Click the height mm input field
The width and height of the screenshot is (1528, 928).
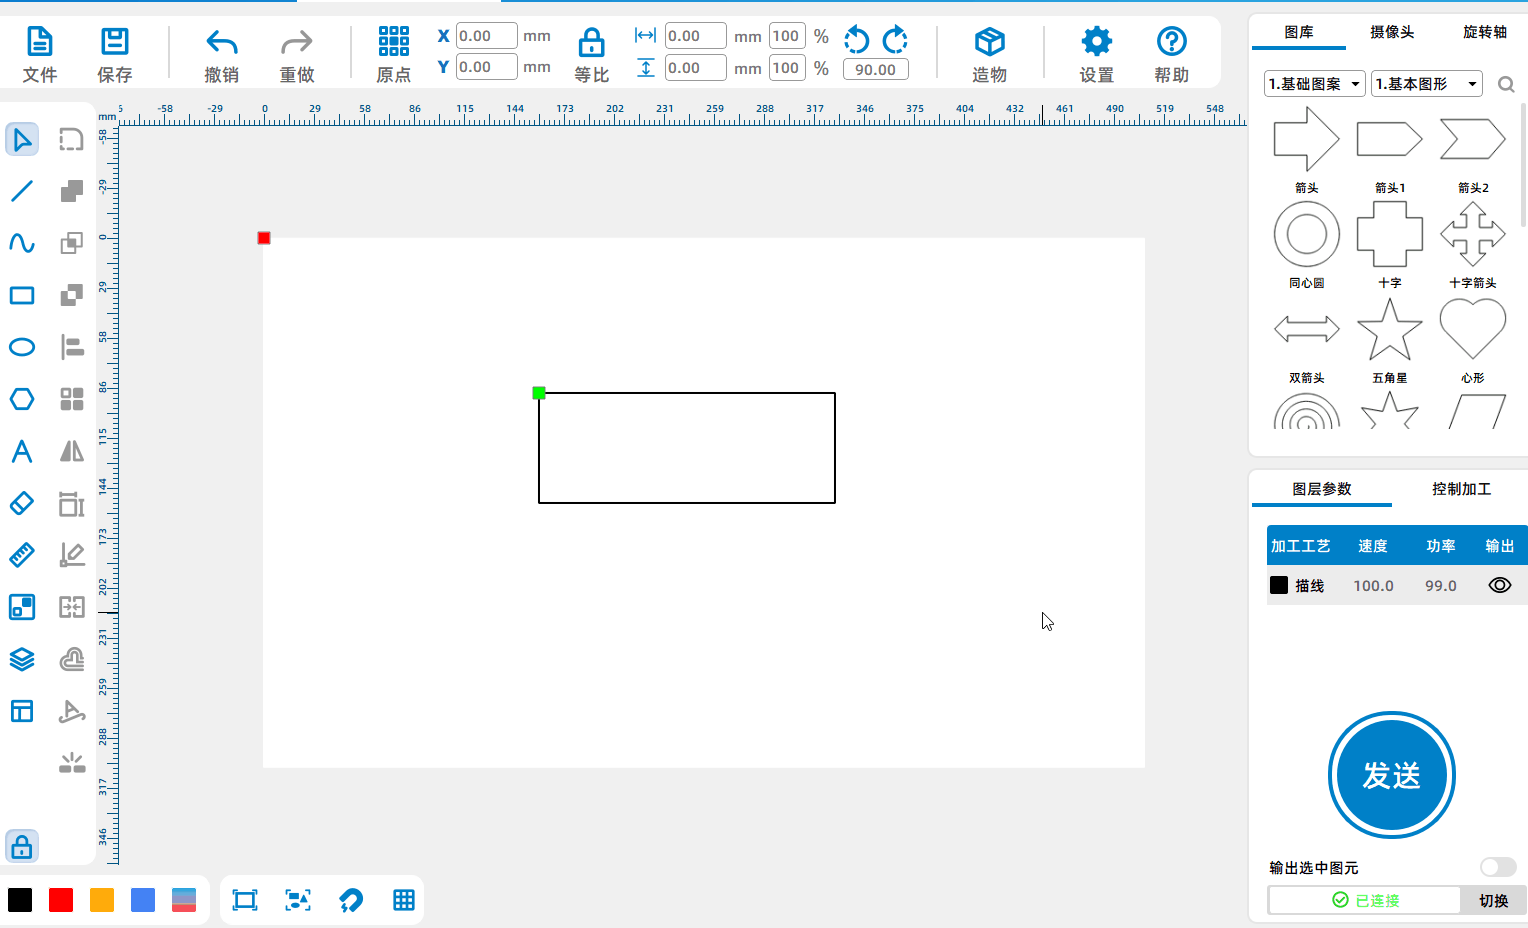(x=696, y=67)
